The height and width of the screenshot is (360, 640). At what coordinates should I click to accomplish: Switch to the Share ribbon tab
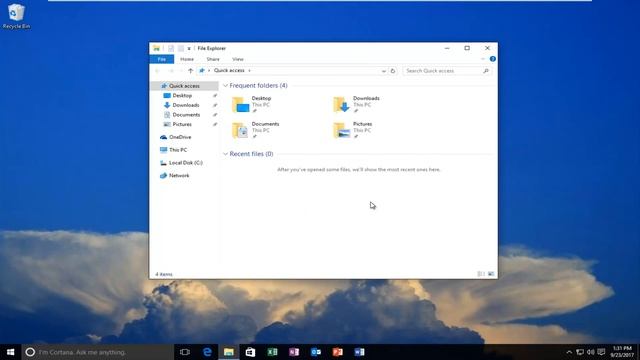[213, 59]
